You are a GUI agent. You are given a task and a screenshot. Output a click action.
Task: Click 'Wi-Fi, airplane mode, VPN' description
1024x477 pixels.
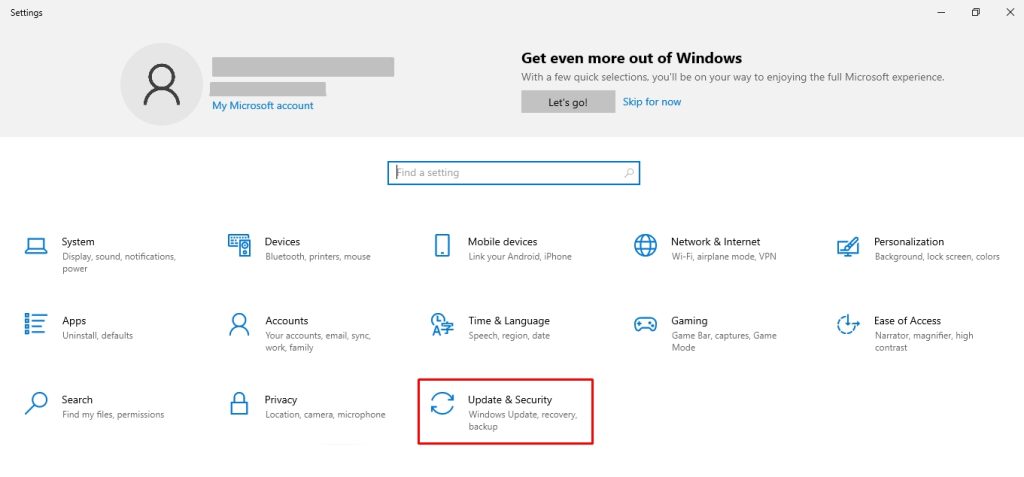coord(724,257)
